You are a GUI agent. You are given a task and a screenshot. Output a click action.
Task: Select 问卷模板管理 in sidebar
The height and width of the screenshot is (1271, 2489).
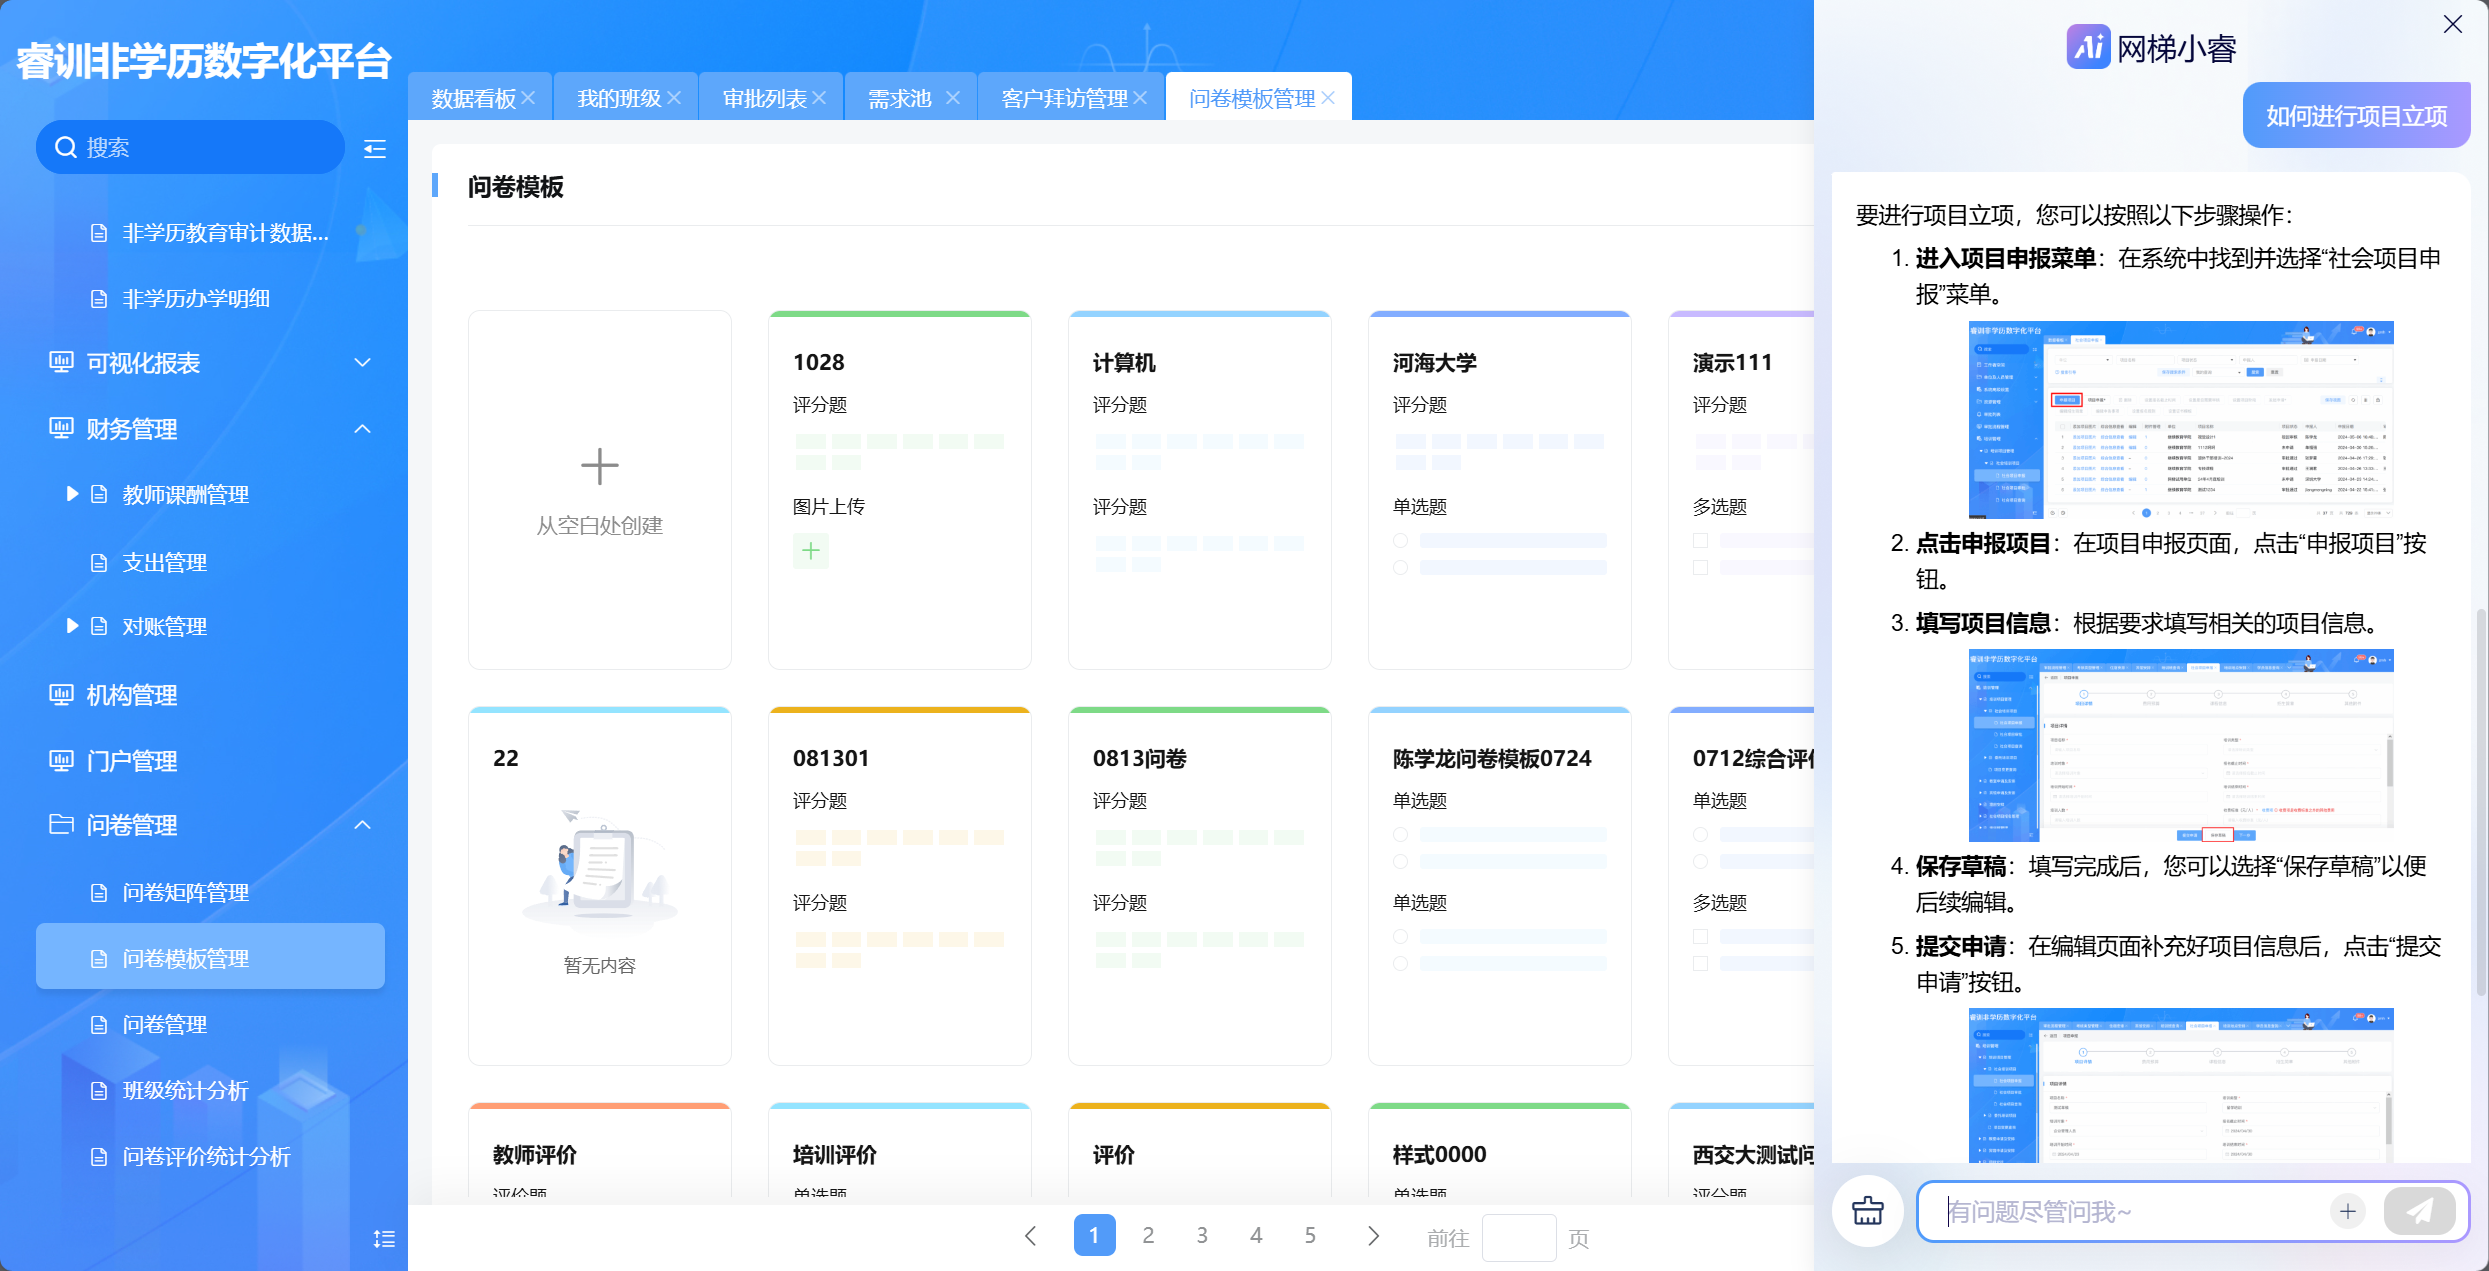(x=210, y=957)
